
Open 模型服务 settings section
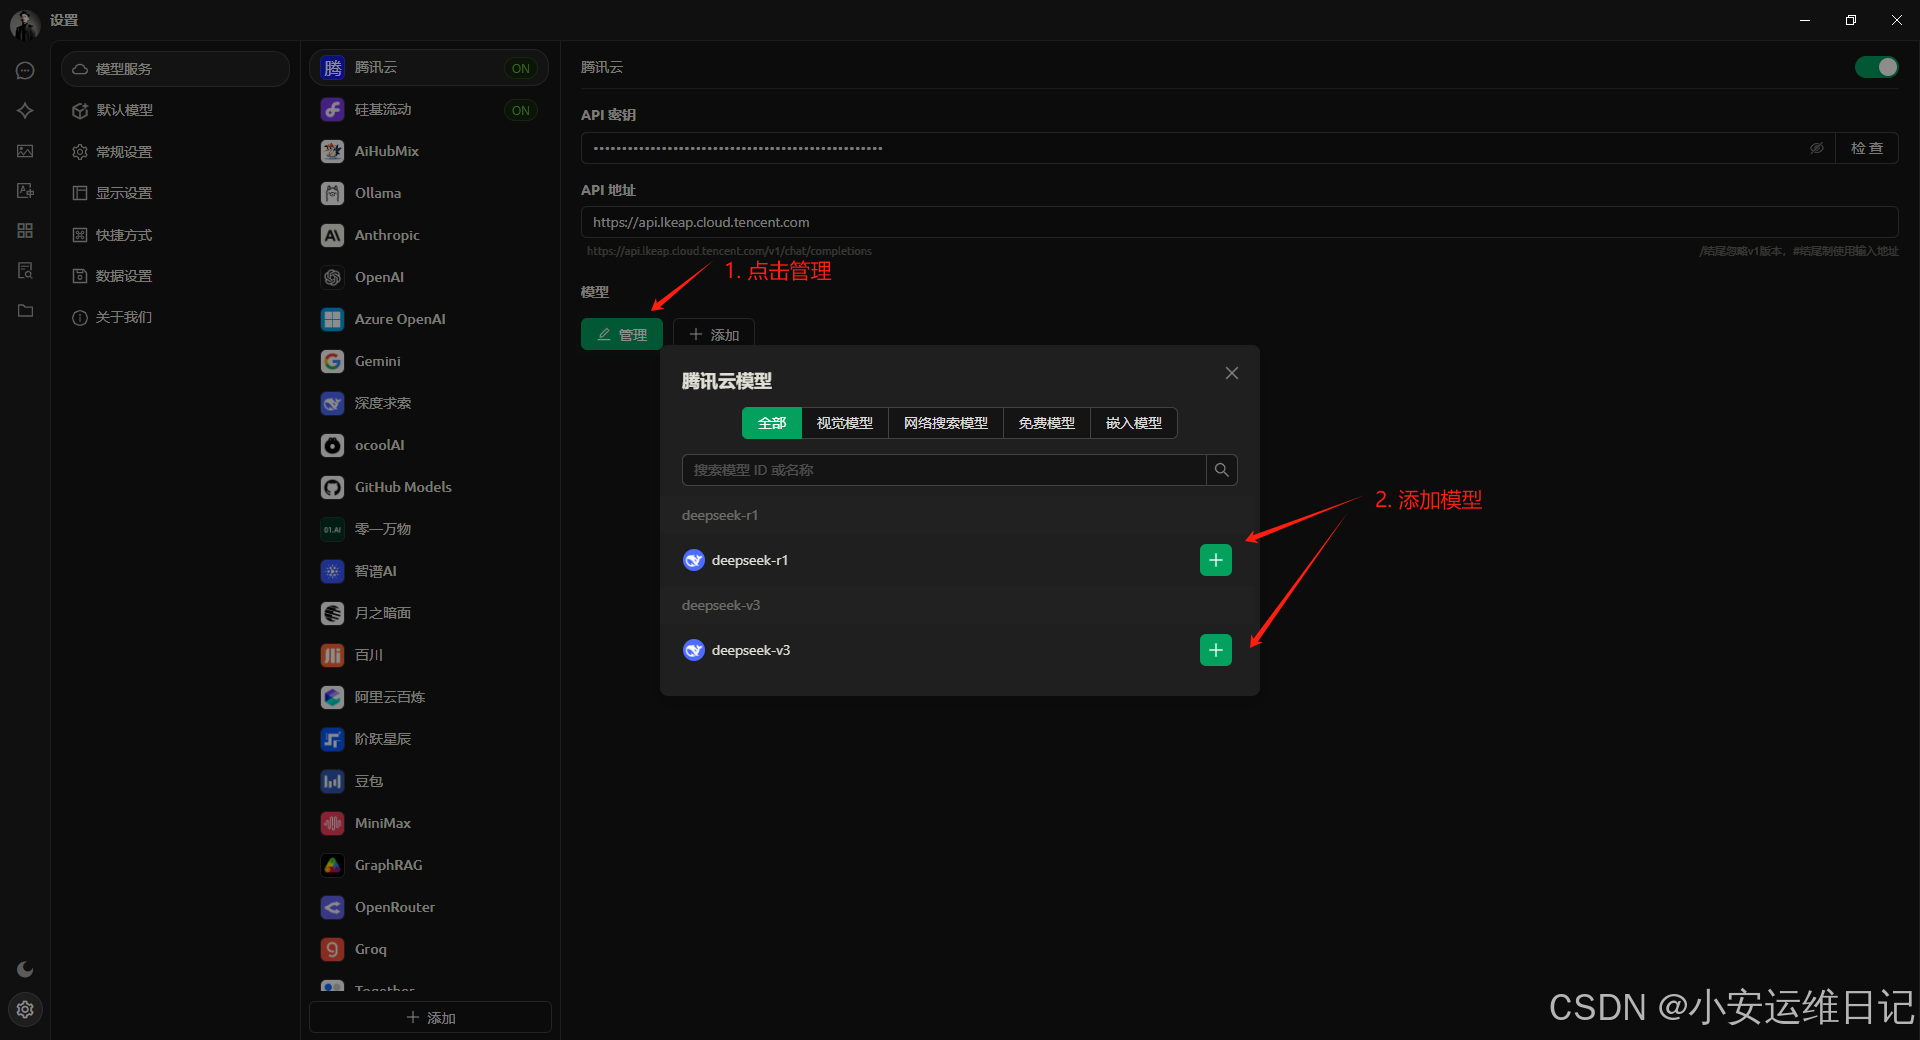[175, 69]
